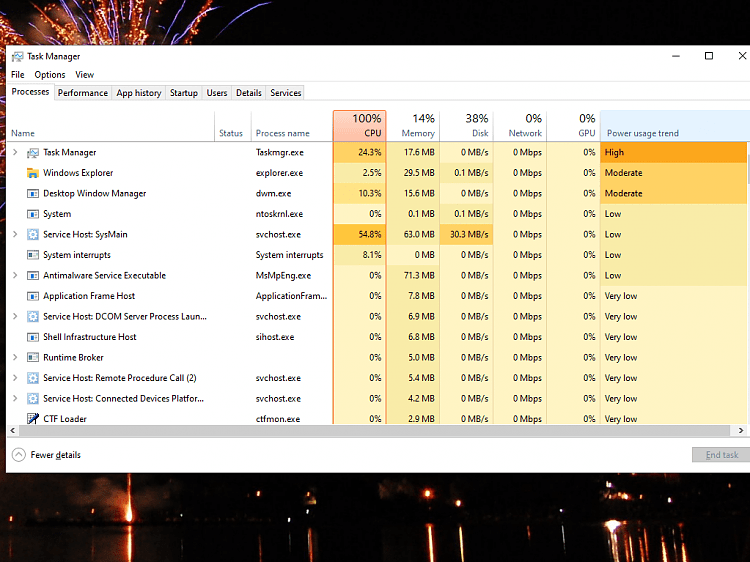Image resolution: width=750 pixels, height=562 pixels.
Task: Click the Remote Procedure Call gear icon
Action: 33,378
